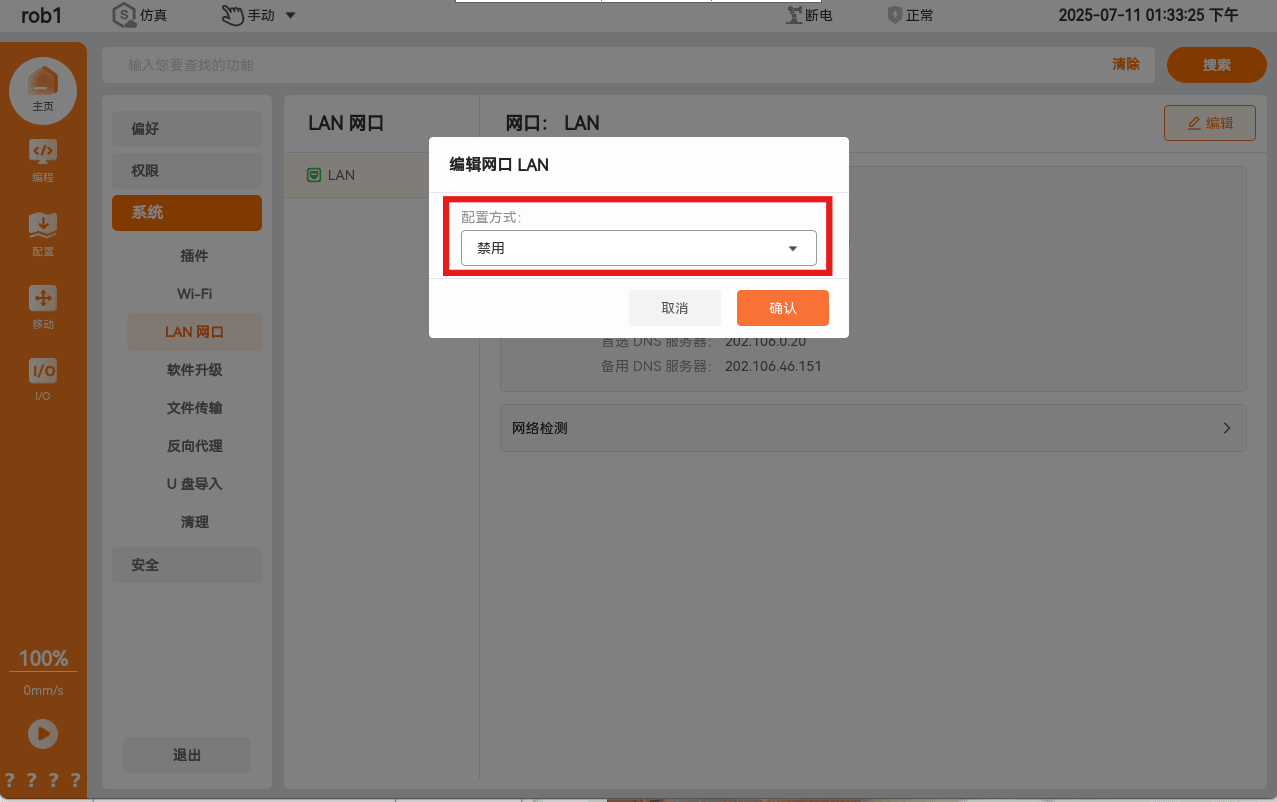Click the rob1 robot name
The height and width of the screenshot is (802, 1277).
41,15
